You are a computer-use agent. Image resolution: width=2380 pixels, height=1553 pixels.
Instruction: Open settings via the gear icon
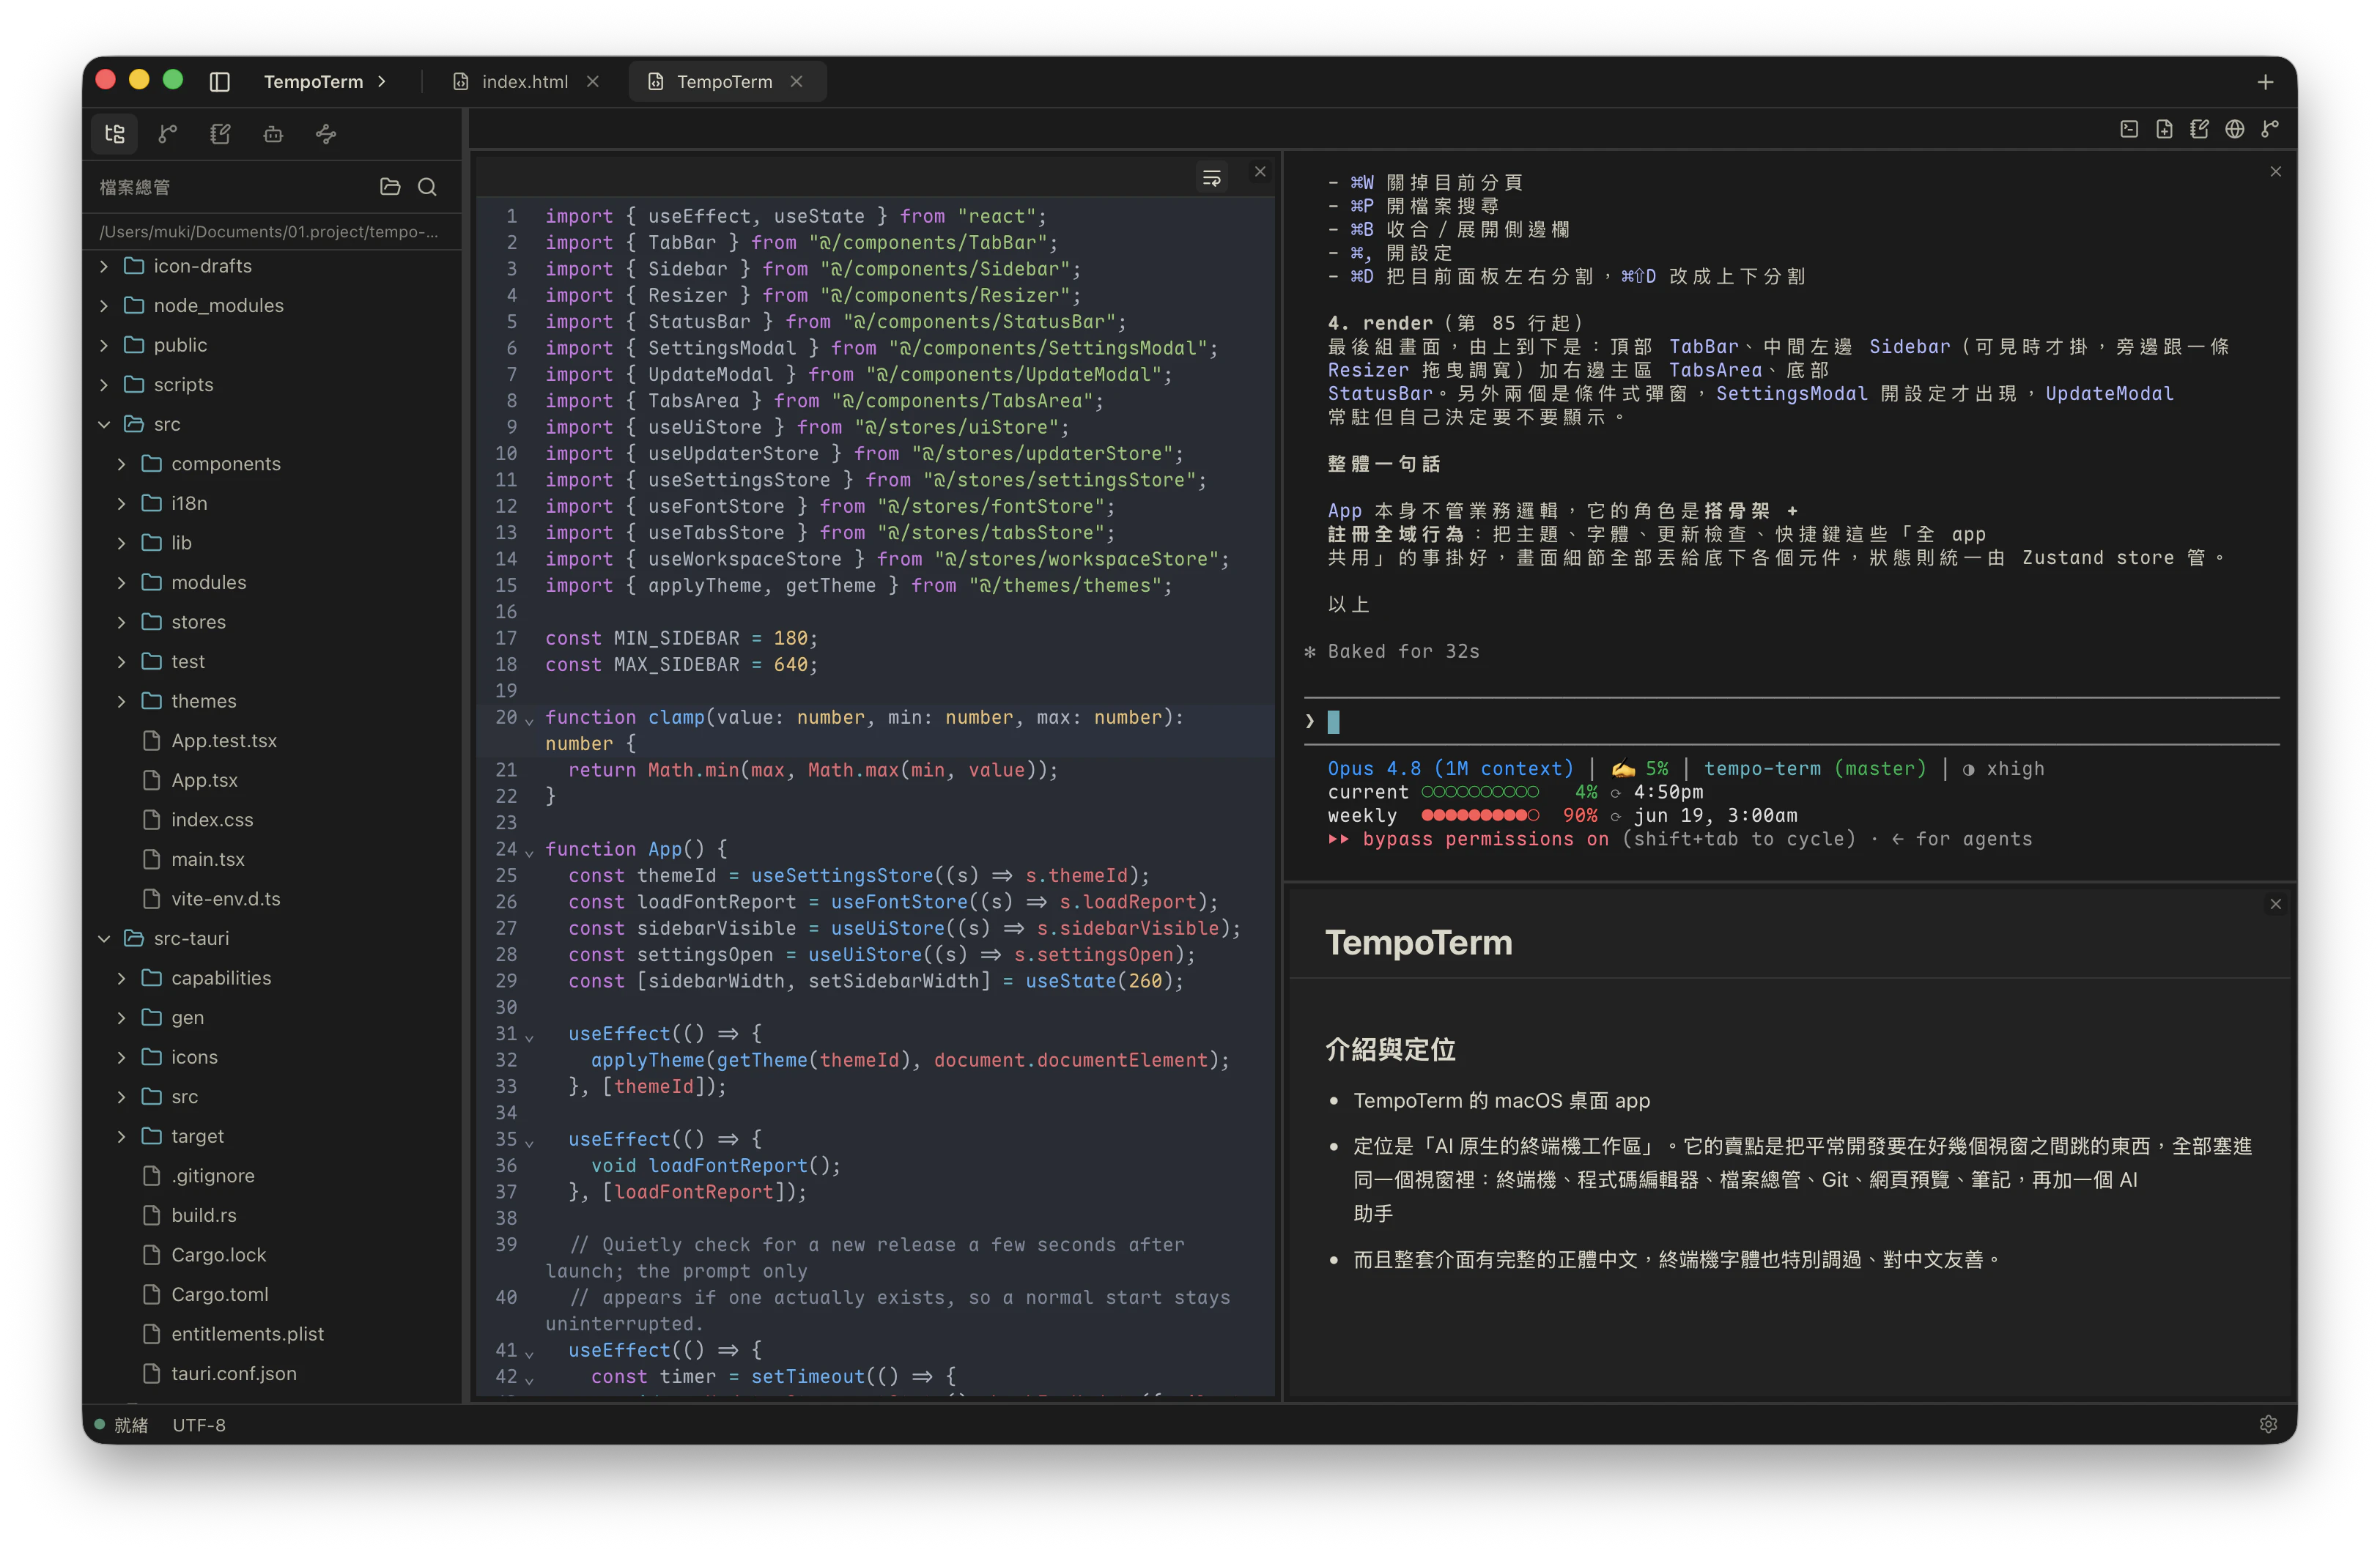(x=2268, y=1424)
